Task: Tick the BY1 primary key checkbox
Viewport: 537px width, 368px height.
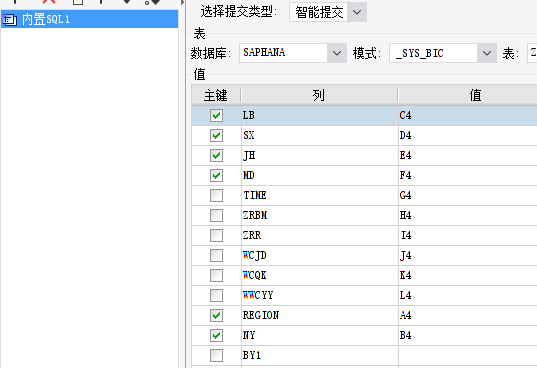Action: coord(216,355)
